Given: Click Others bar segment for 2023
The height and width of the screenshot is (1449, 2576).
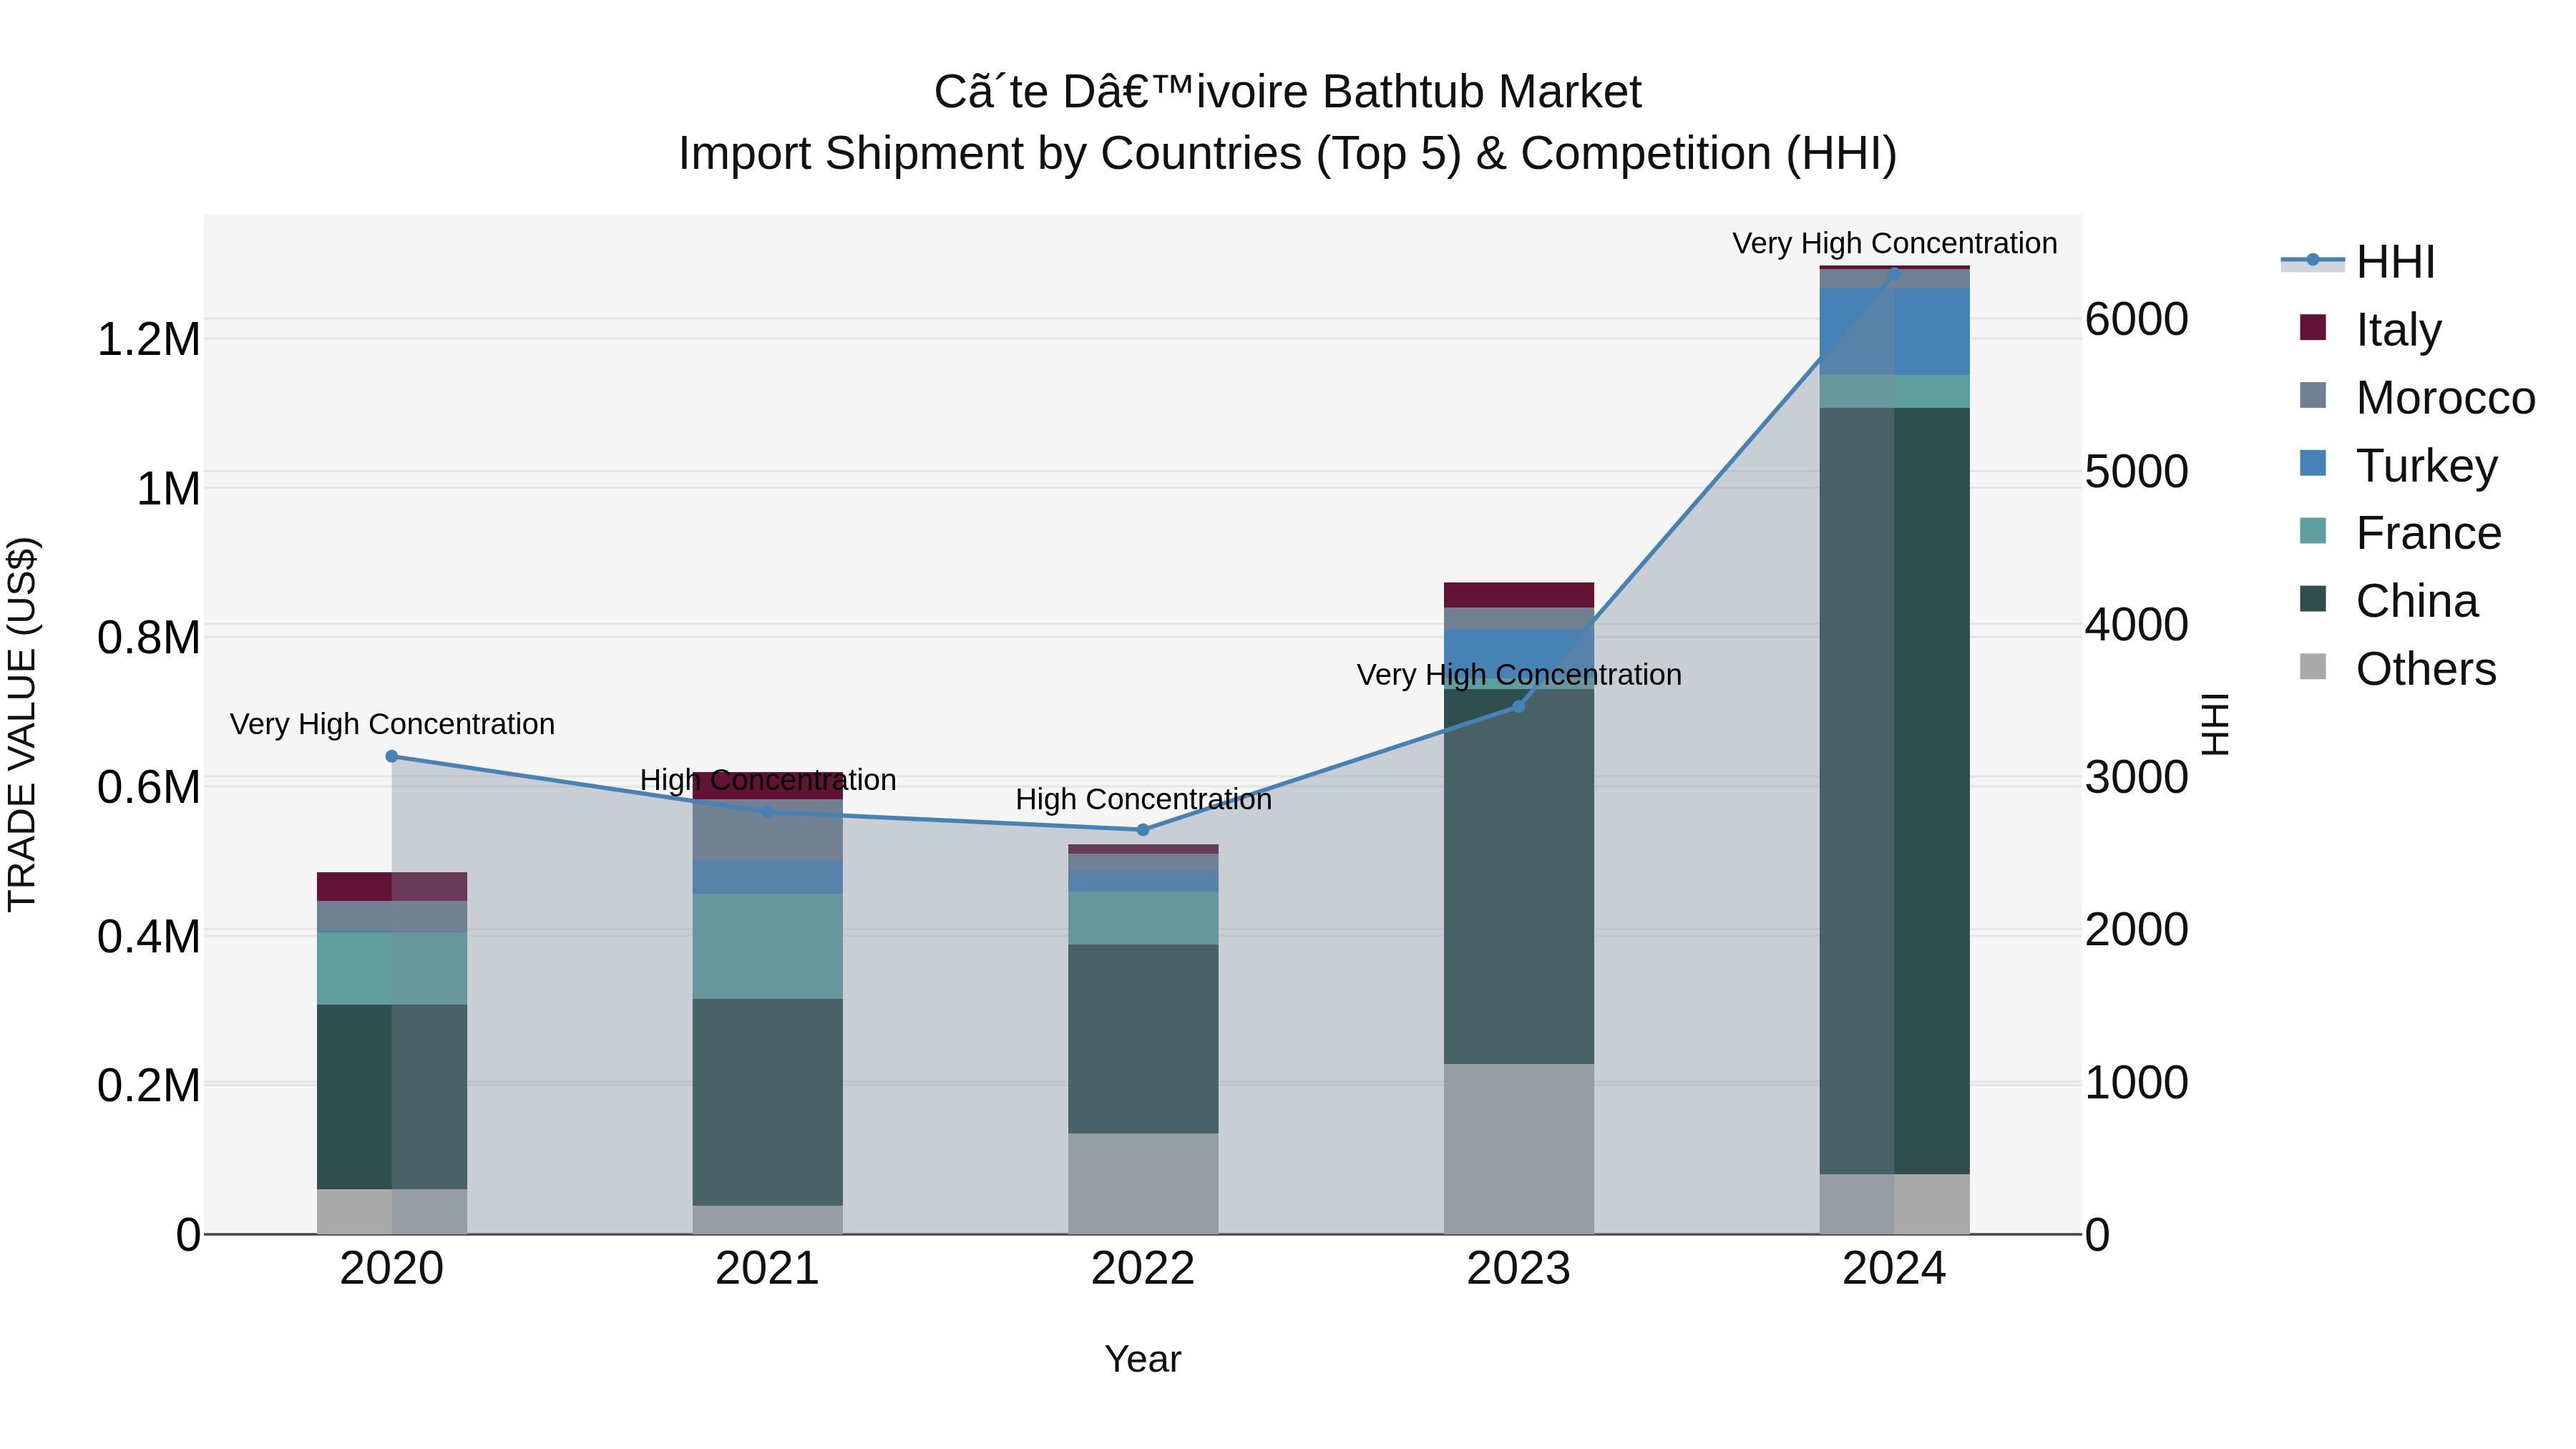Looking at the screenshot, I should coord(1519,1149).
